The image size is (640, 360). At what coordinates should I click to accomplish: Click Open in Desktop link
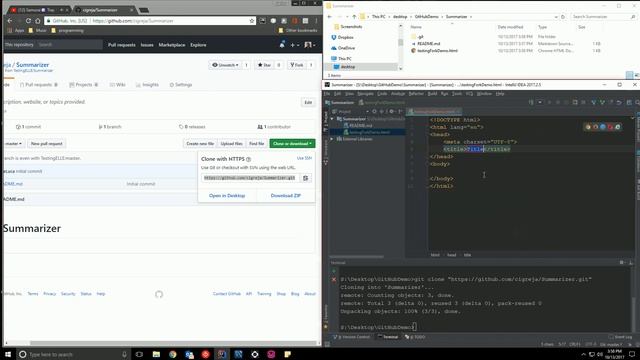pyautogui.click(x=227, y=196)
